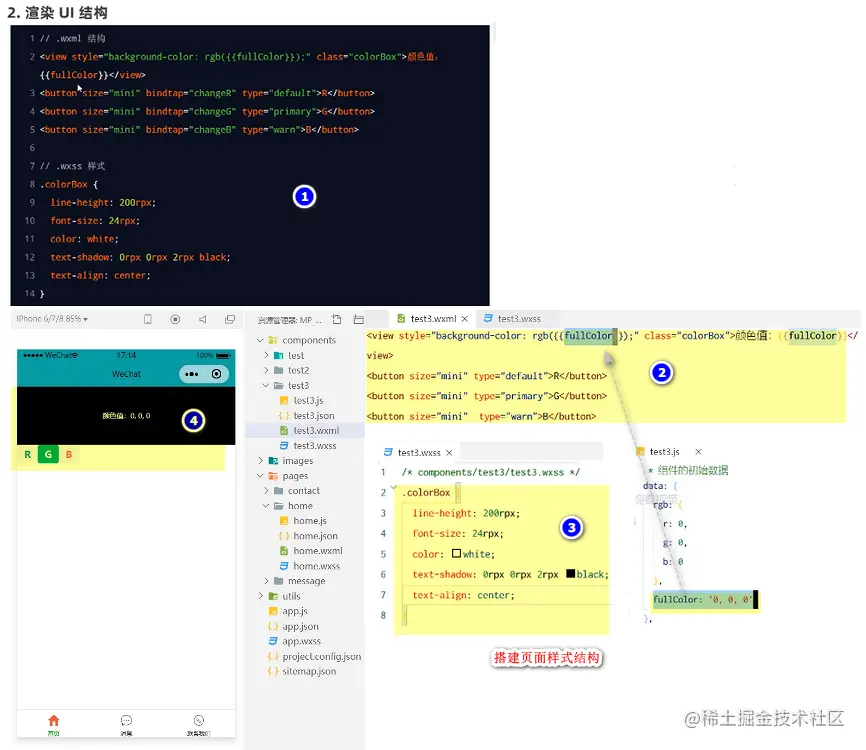The width and height of the screenshot is (866, 750).
Task: Tap the B warn button in the simulator
Action: (x=69, y=455)
